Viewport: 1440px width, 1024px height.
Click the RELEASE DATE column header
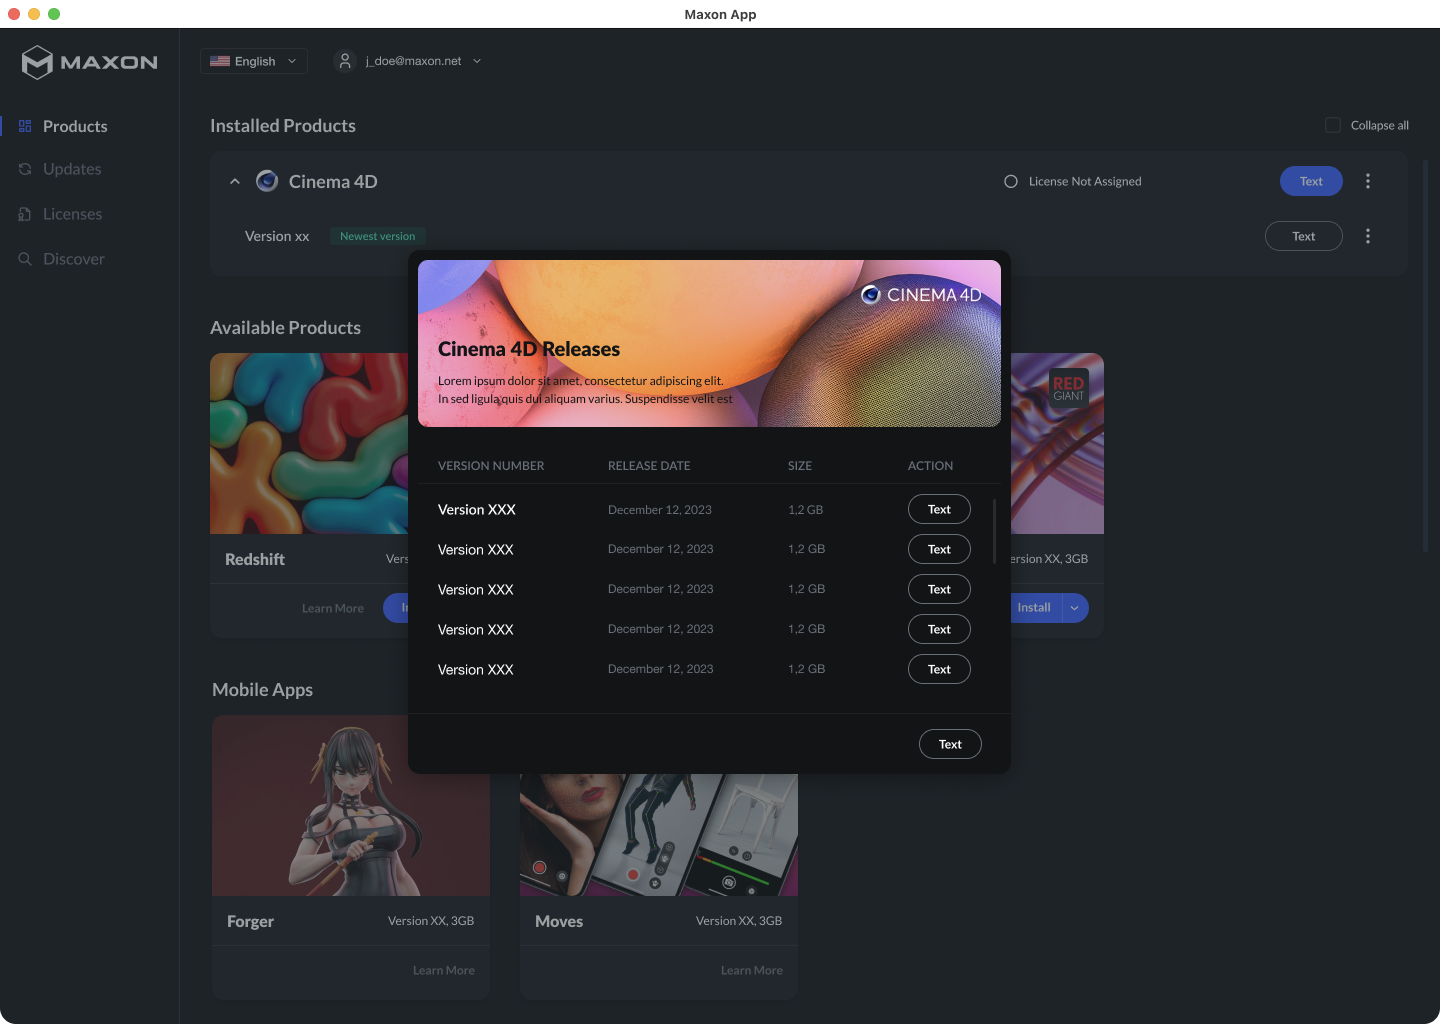tap(649, 466)
